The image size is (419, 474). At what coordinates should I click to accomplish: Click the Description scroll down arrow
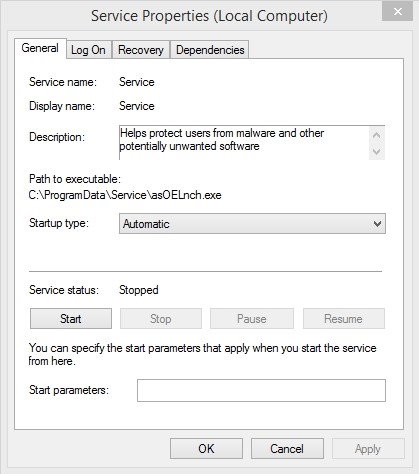tap(377, 152)
